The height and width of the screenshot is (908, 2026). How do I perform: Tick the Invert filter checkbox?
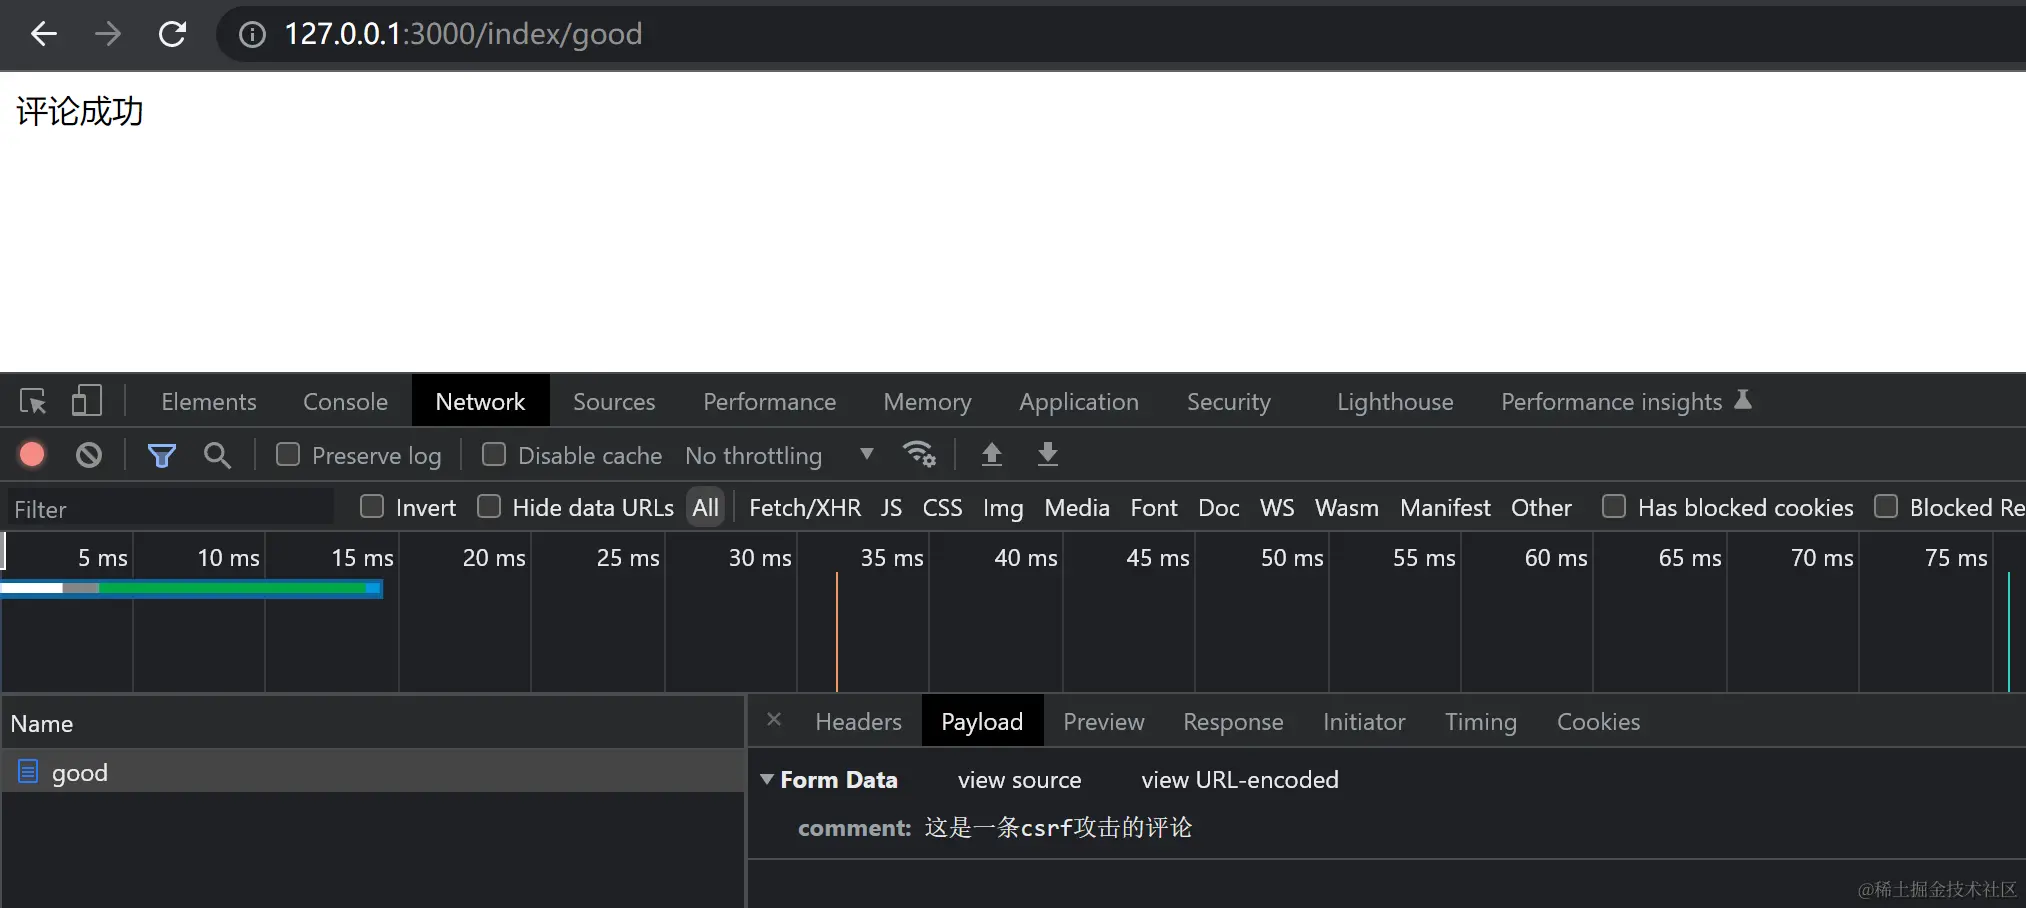point(372,506)
